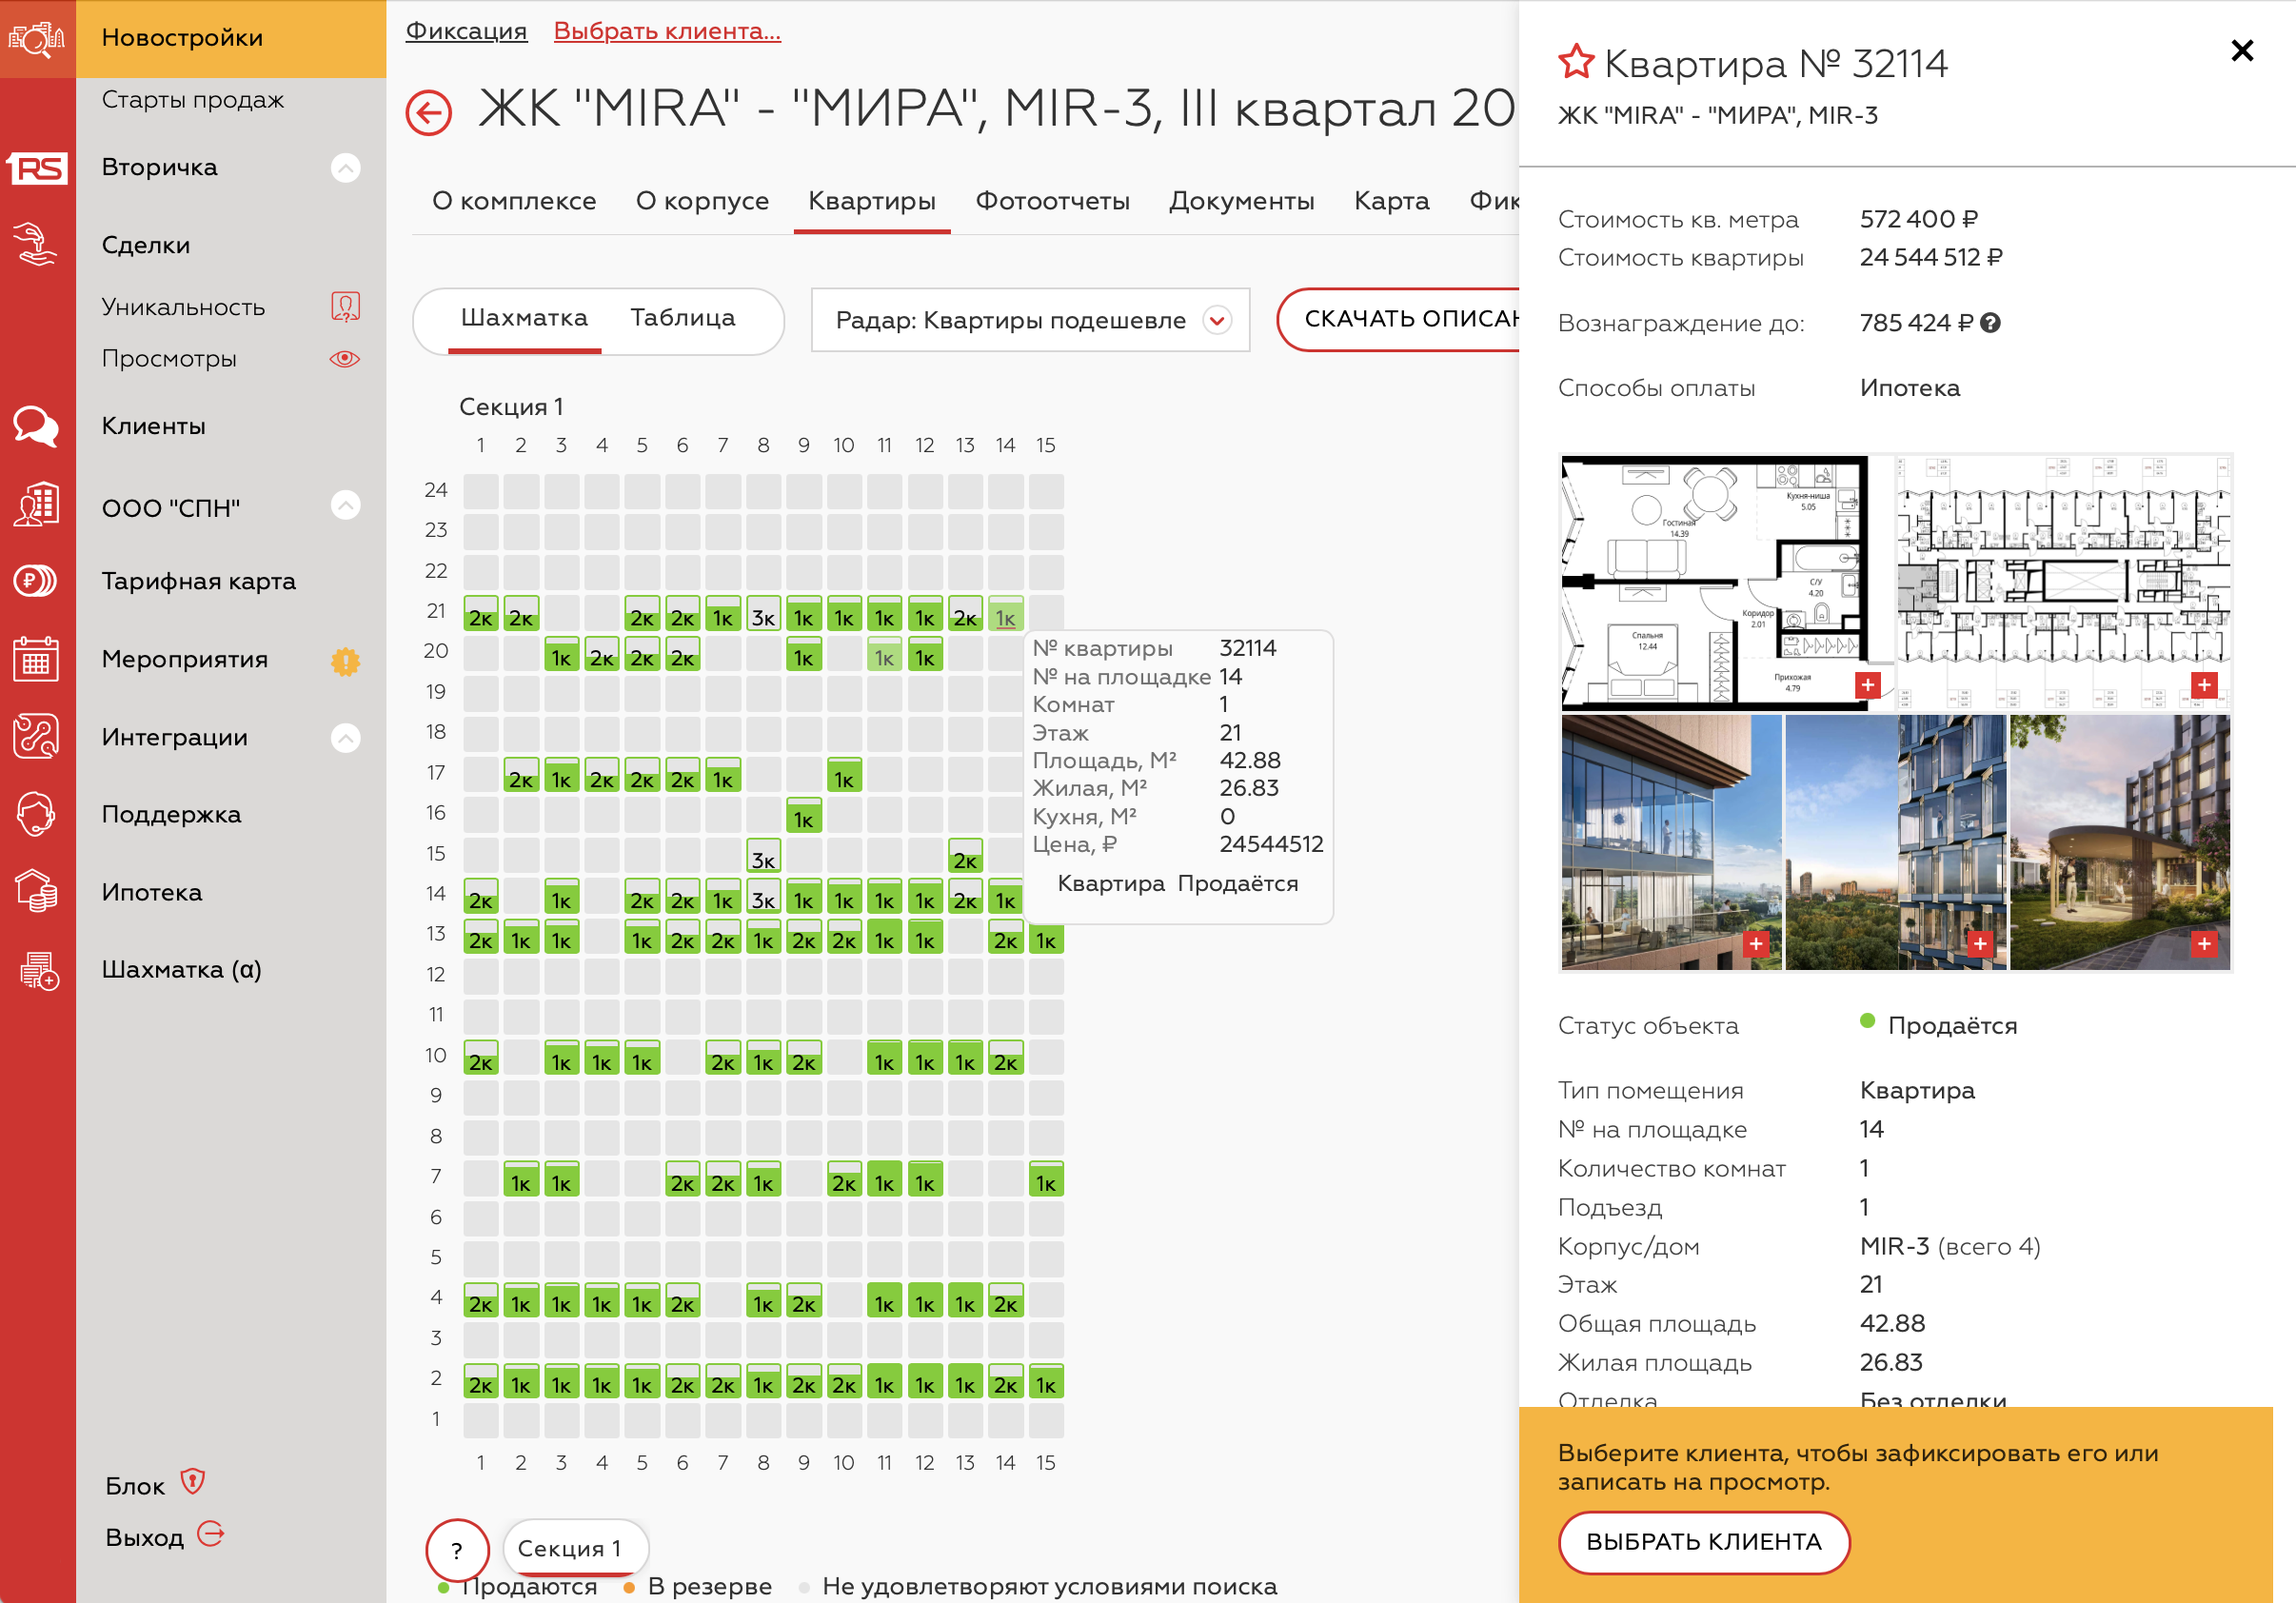Expand the ООО "СПН" menu chevron
Screen dimensions: 2296x1603
[345, 506]
